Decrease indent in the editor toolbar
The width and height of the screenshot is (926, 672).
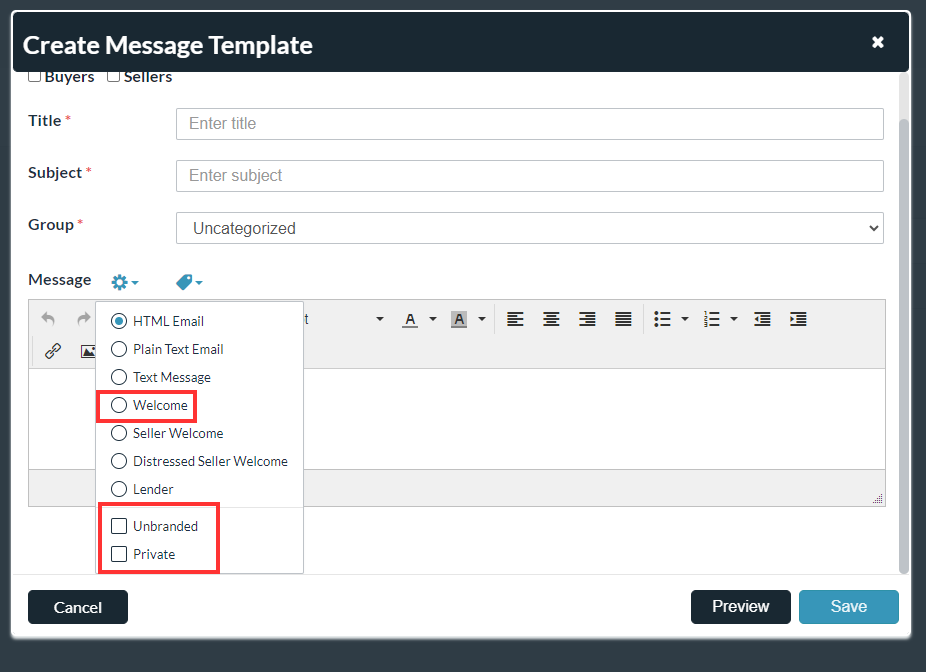click(x=762, y=319)
